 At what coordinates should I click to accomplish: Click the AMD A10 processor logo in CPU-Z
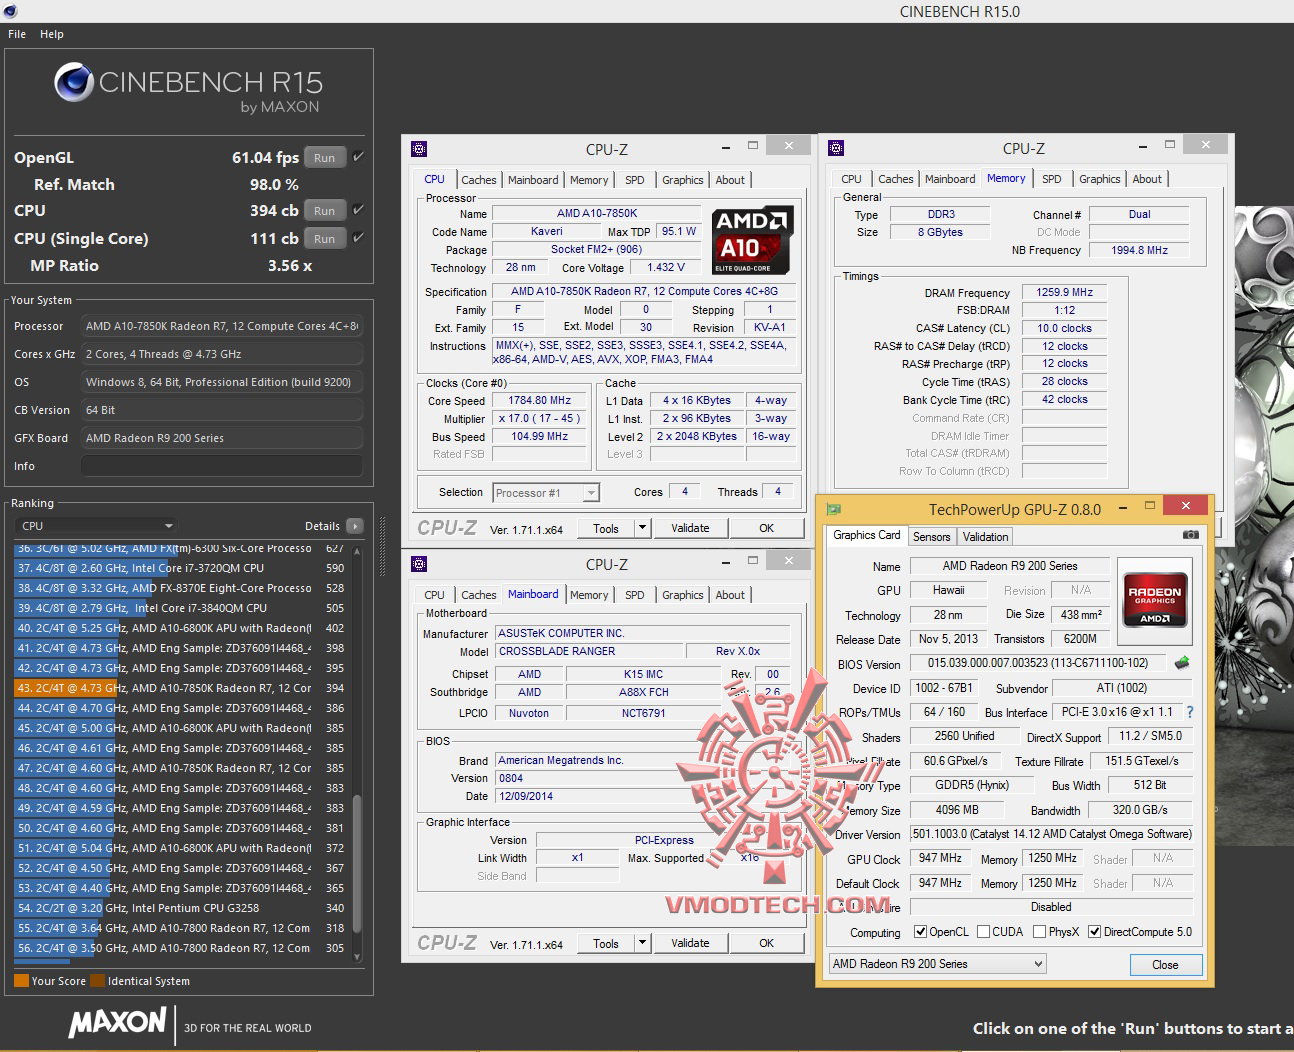pyautogui.click(x=752, y=241)
